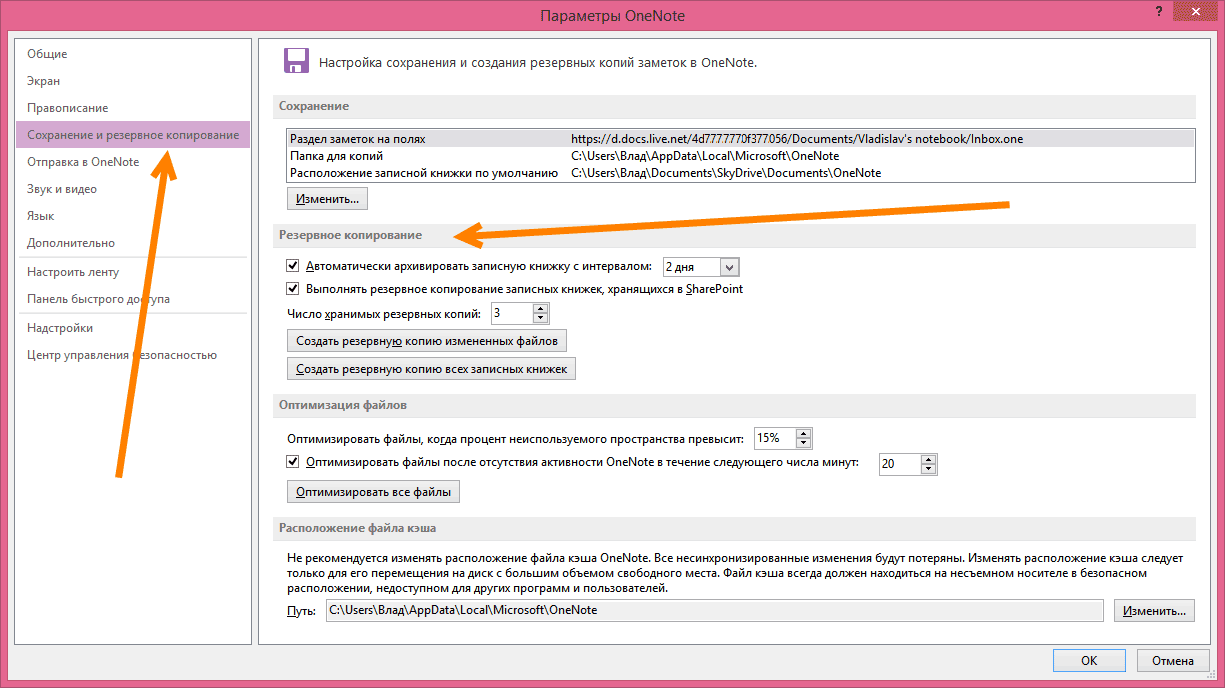Viewport: 1225px width, 688px height.
Task: Decrease the unused space percentage value
Action: (x=804, y=443)
